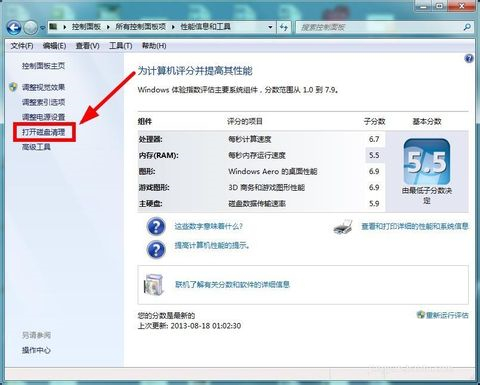Open 高级工具 link

tap(36, 147)
